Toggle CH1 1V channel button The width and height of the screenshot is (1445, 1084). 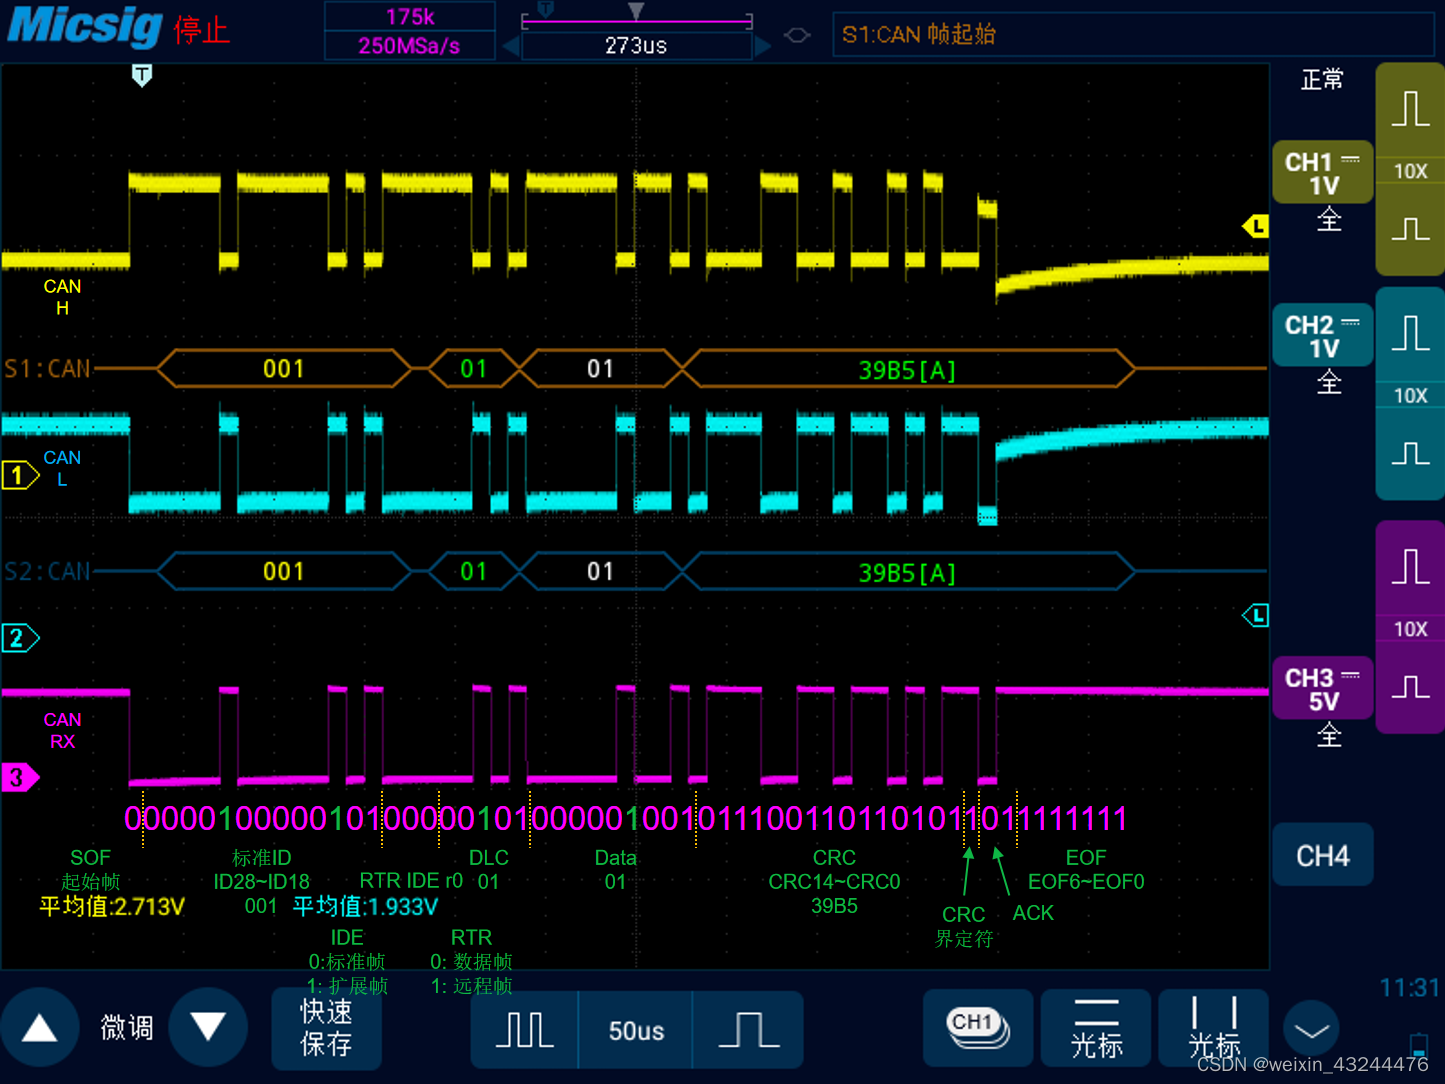[1322, 173]
